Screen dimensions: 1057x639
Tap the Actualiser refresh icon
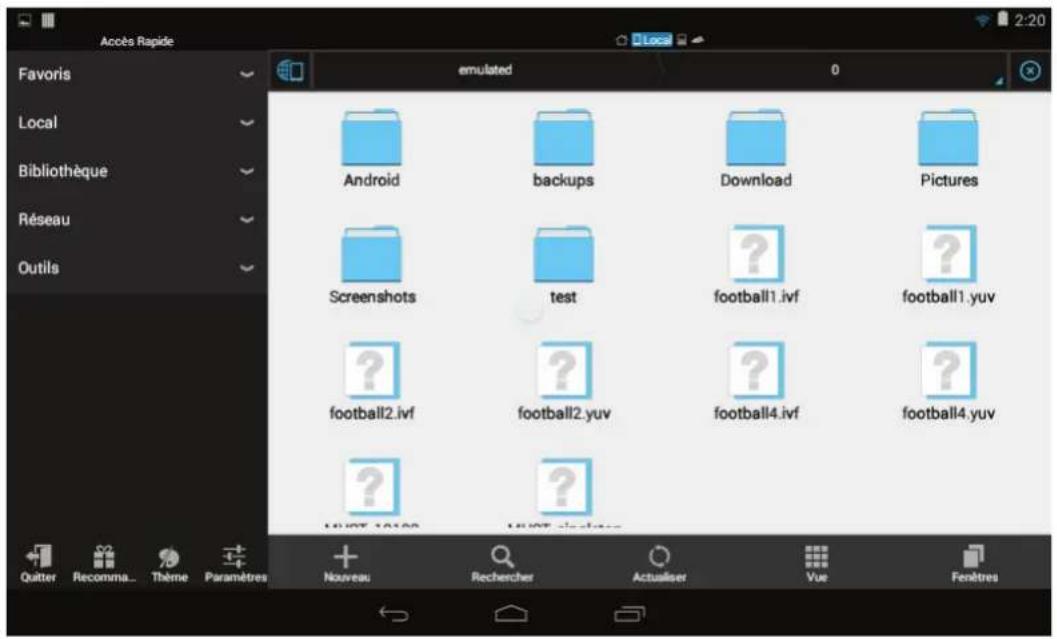click(659, 564)
